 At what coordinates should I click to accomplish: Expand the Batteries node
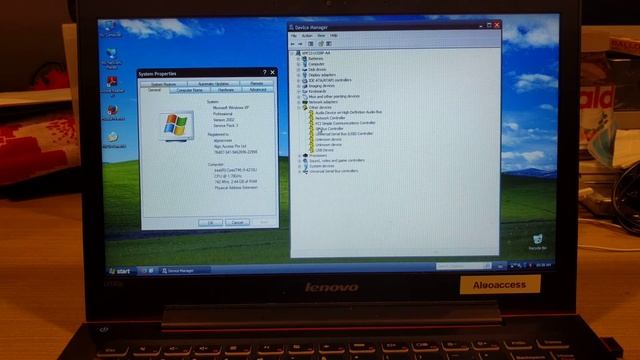coord(298,58)
